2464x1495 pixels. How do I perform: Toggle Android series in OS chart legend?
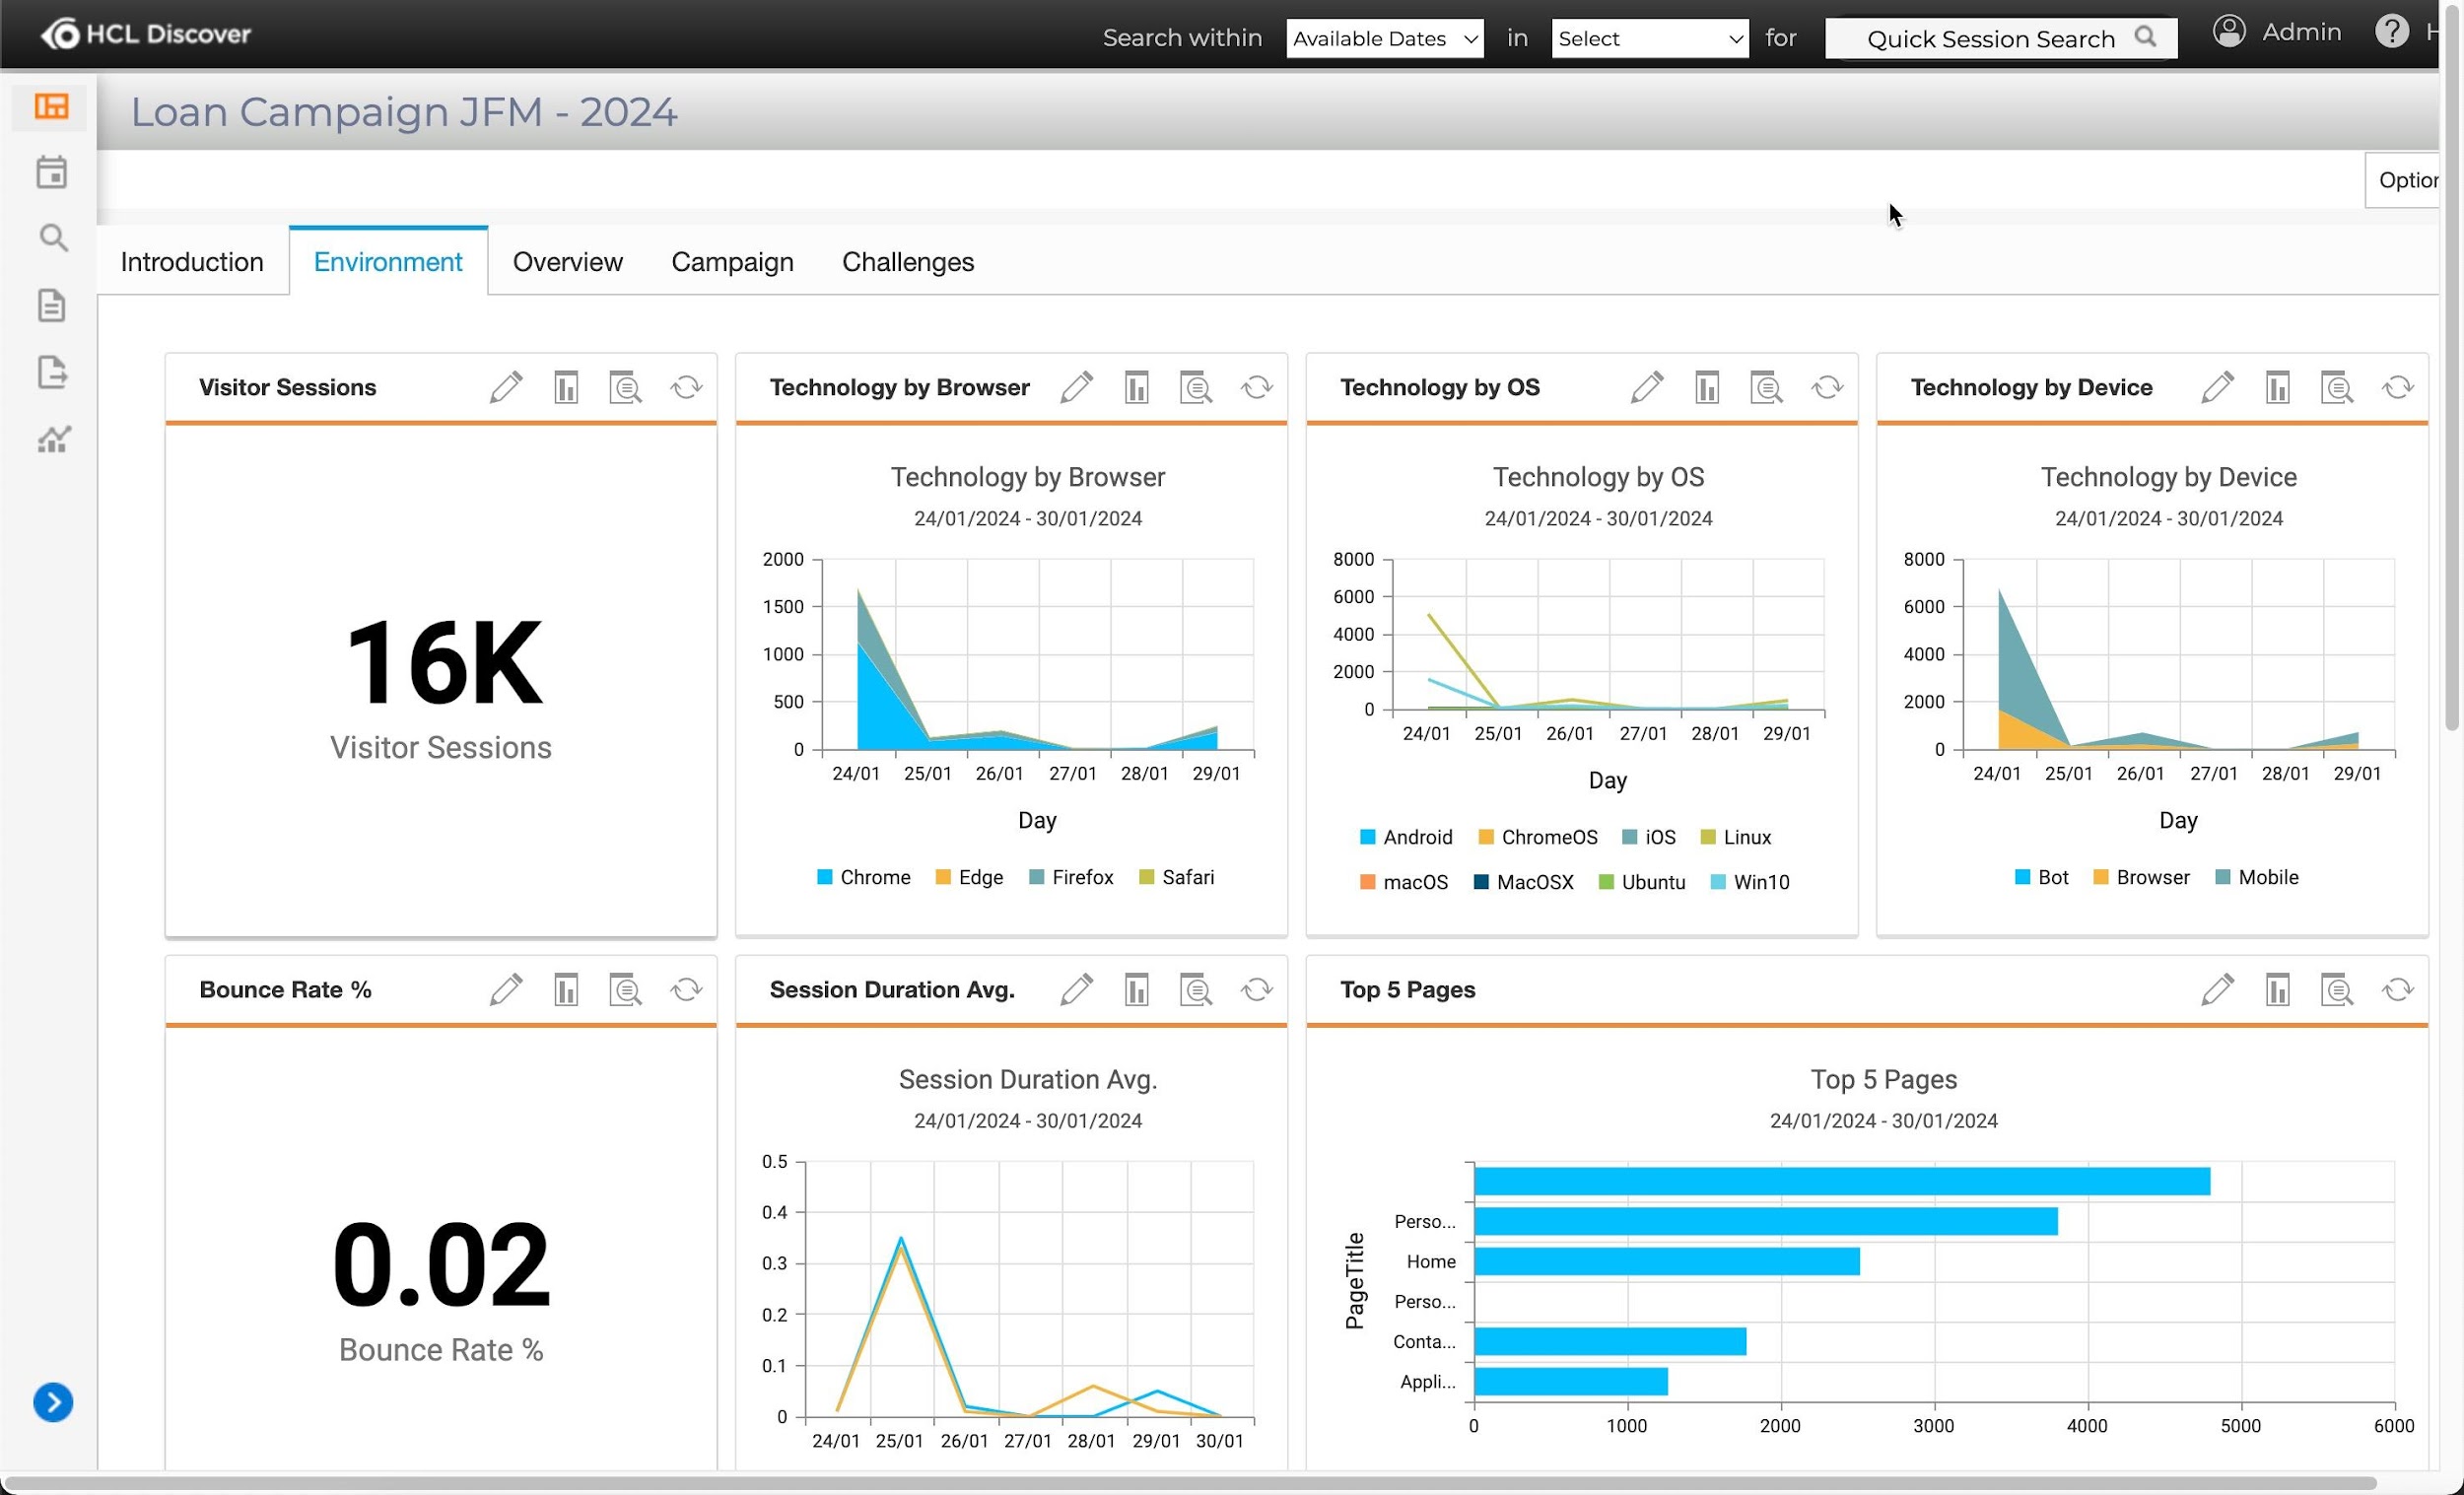[1406, 837]
